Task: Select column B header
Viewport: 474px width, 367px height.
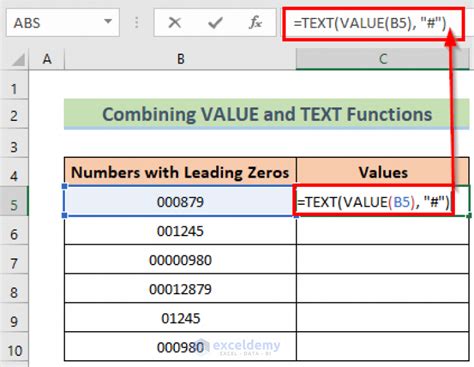Action: click(180, 59)
